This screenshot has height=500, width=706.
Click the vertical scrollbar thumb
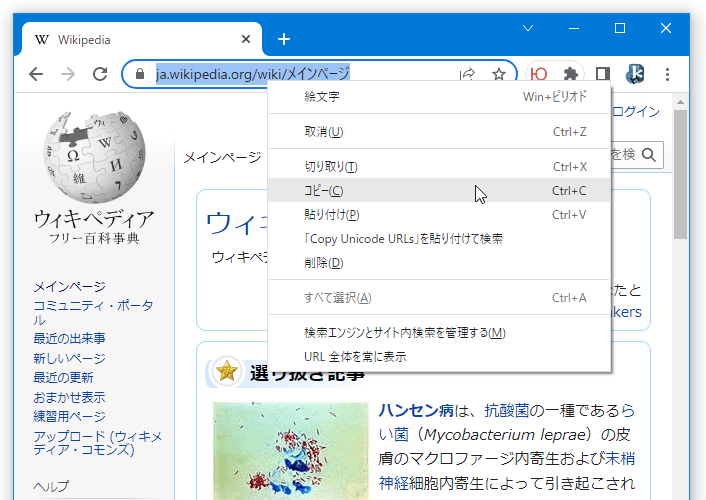pos(680,174)
